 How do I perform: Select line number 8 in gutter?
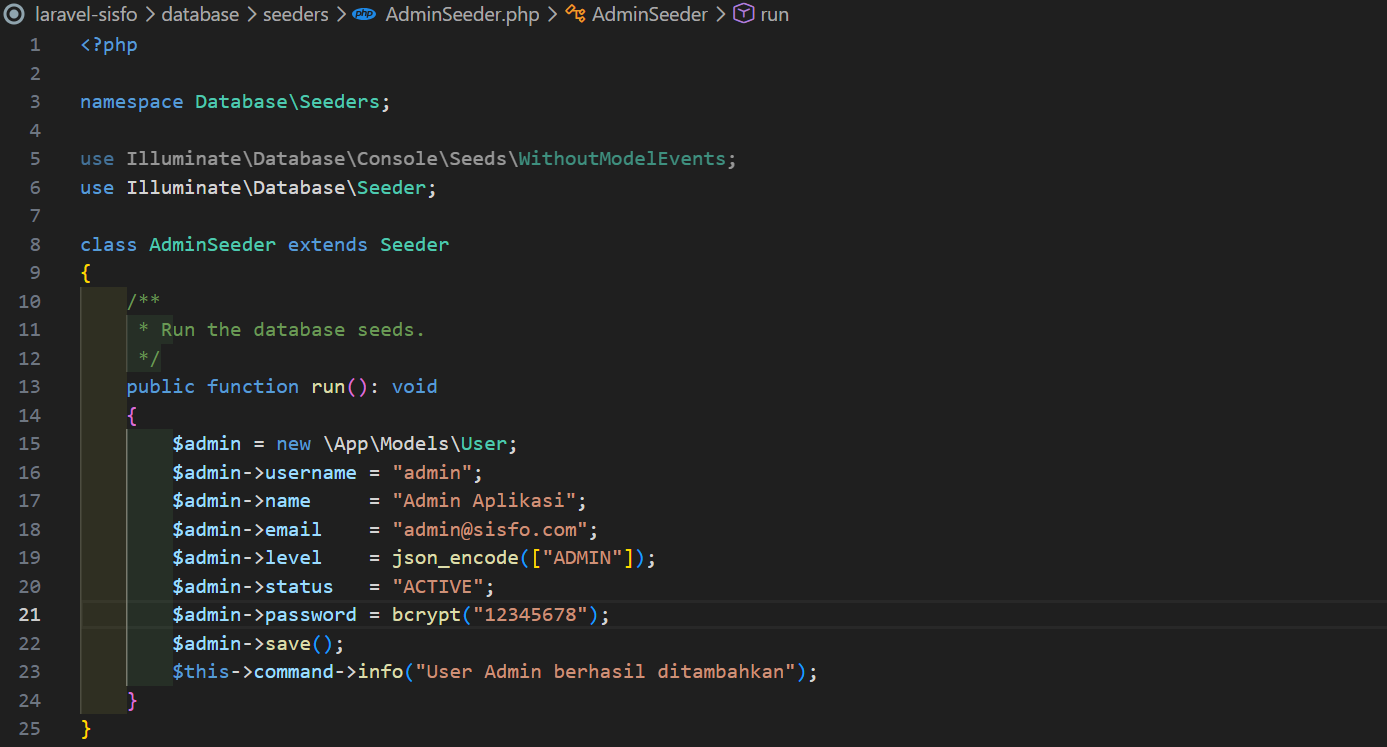tap(35, 244)
